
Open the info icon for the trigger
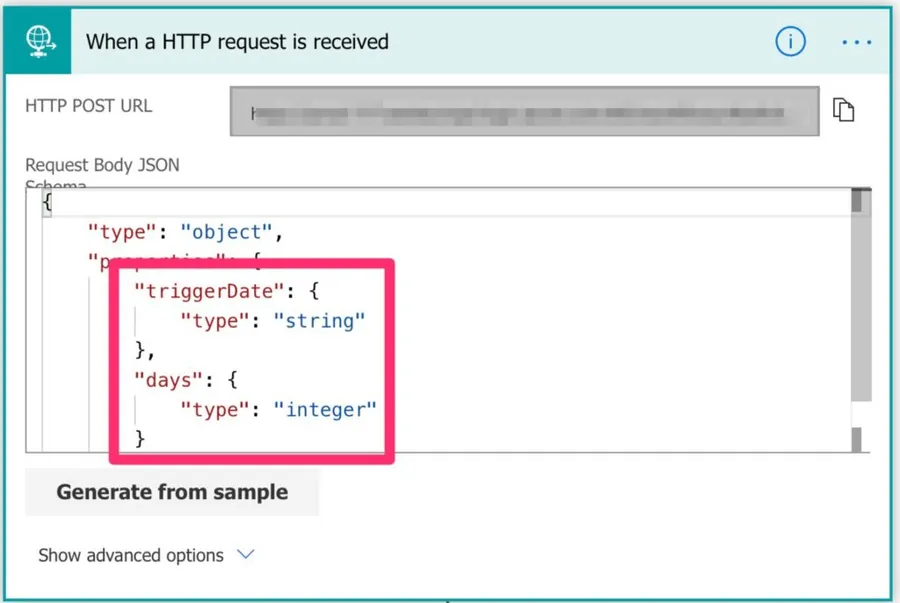point(790,42)
